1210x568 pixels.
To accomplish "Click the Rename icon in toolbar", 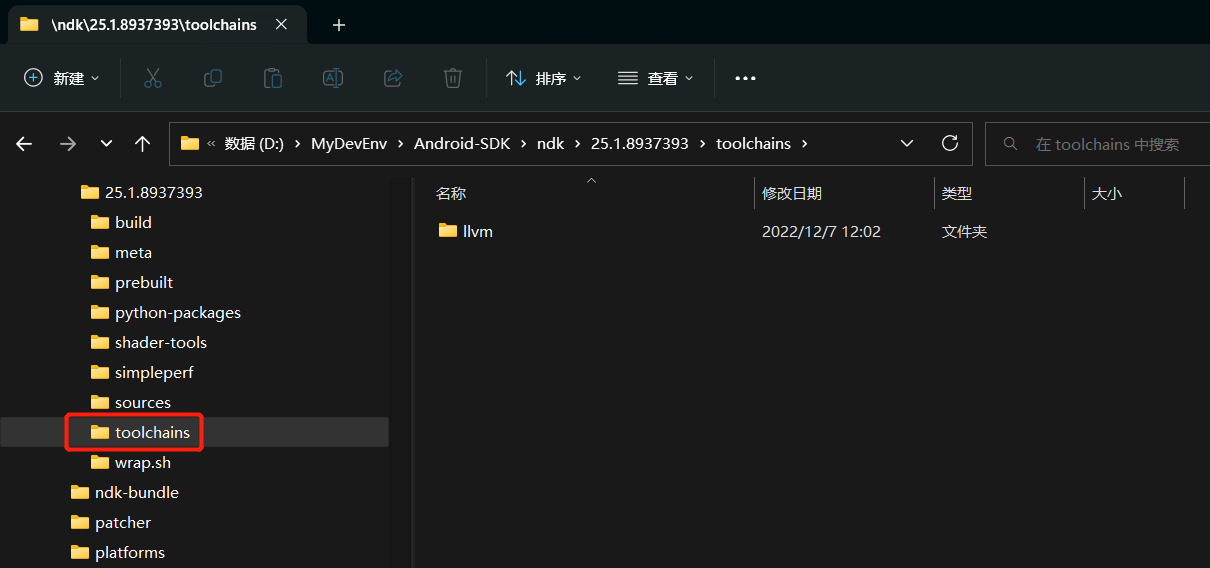I will coord(332,78).
